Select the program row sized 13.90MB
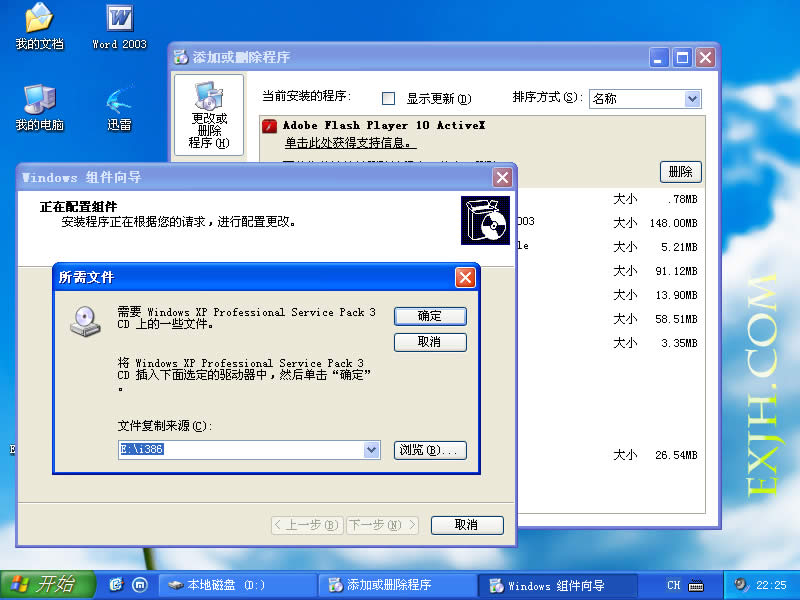This screenshot has width=800, height=600. point(610,295)
